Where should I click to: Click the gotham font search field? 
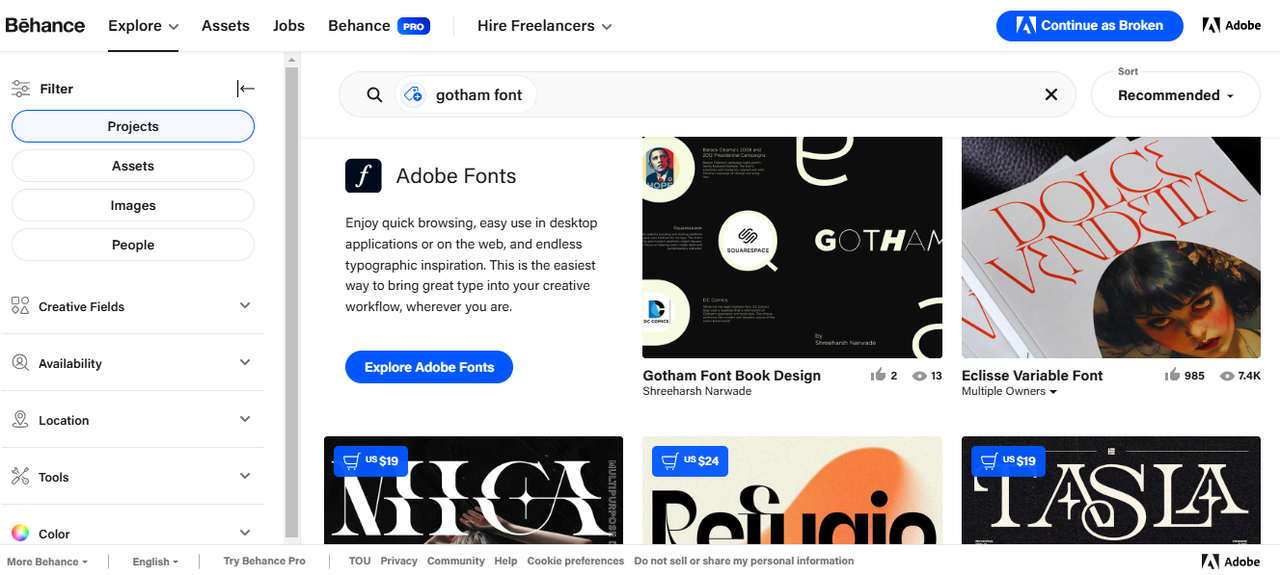(707, 95)
